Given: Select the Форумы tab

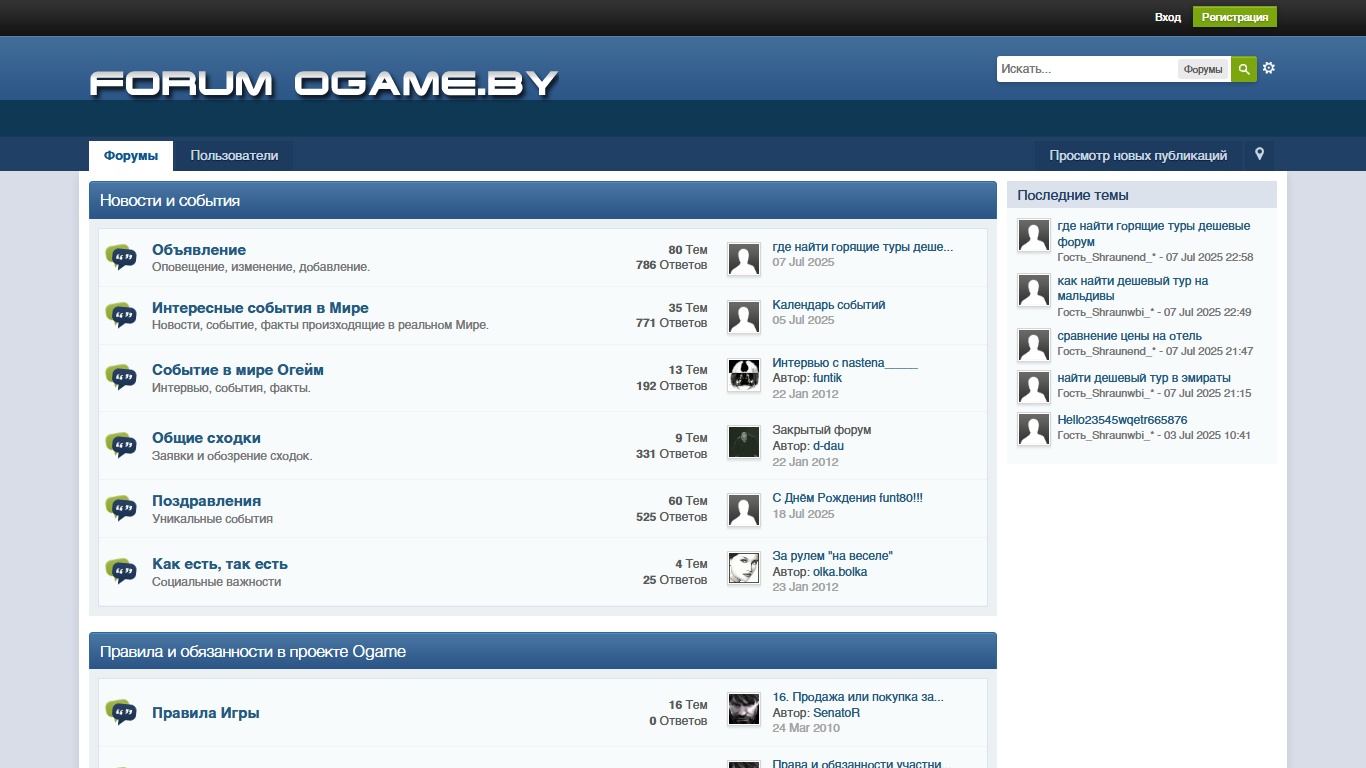Looking at the screenshot, I should pos(131,156).
